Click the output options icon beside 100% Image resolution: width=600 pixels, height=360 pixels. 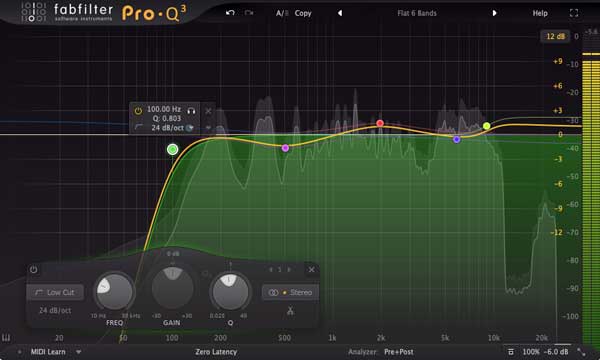click(x=510, y=352)
